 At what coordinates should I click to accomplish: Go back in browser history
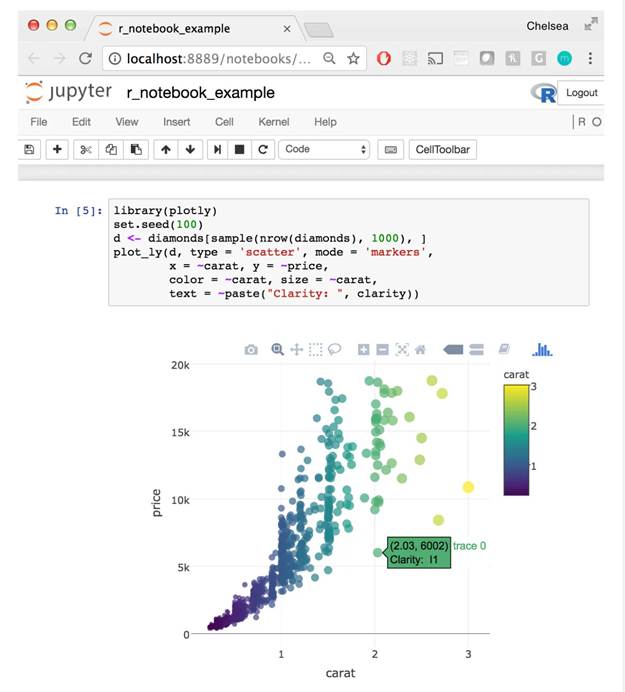34,58
